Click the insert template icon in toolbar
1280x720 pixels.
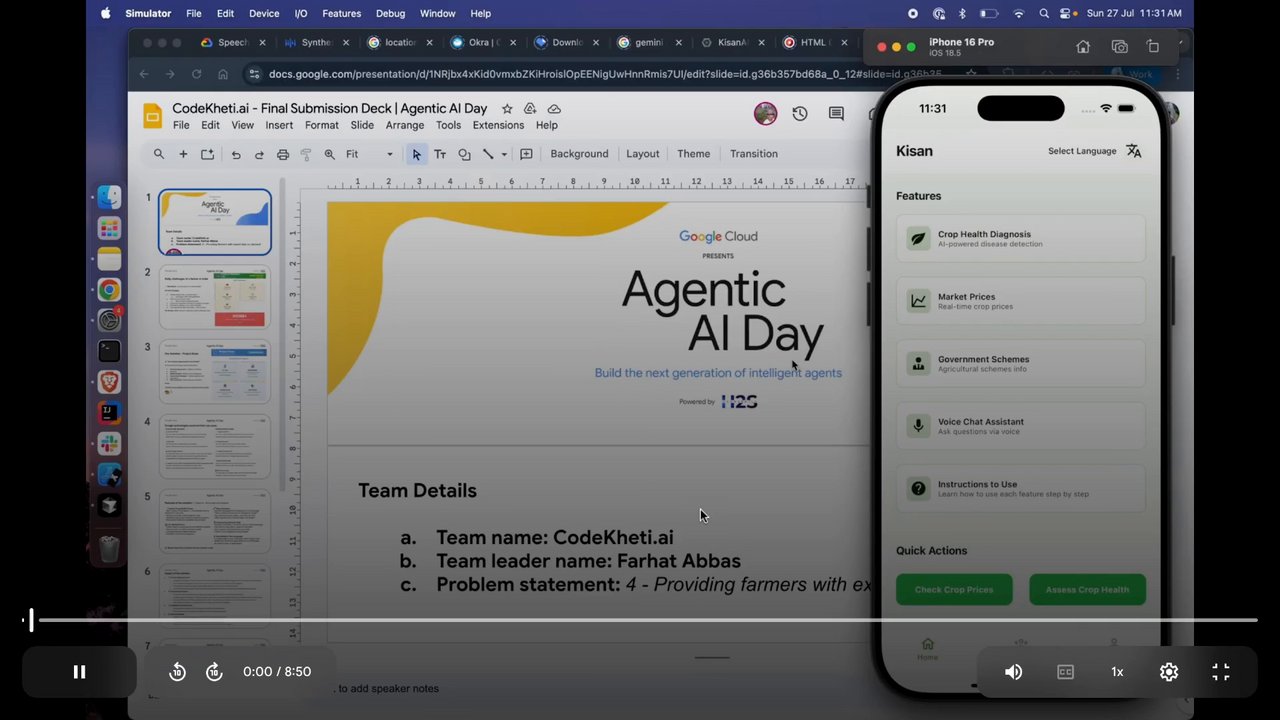point(207,154)
